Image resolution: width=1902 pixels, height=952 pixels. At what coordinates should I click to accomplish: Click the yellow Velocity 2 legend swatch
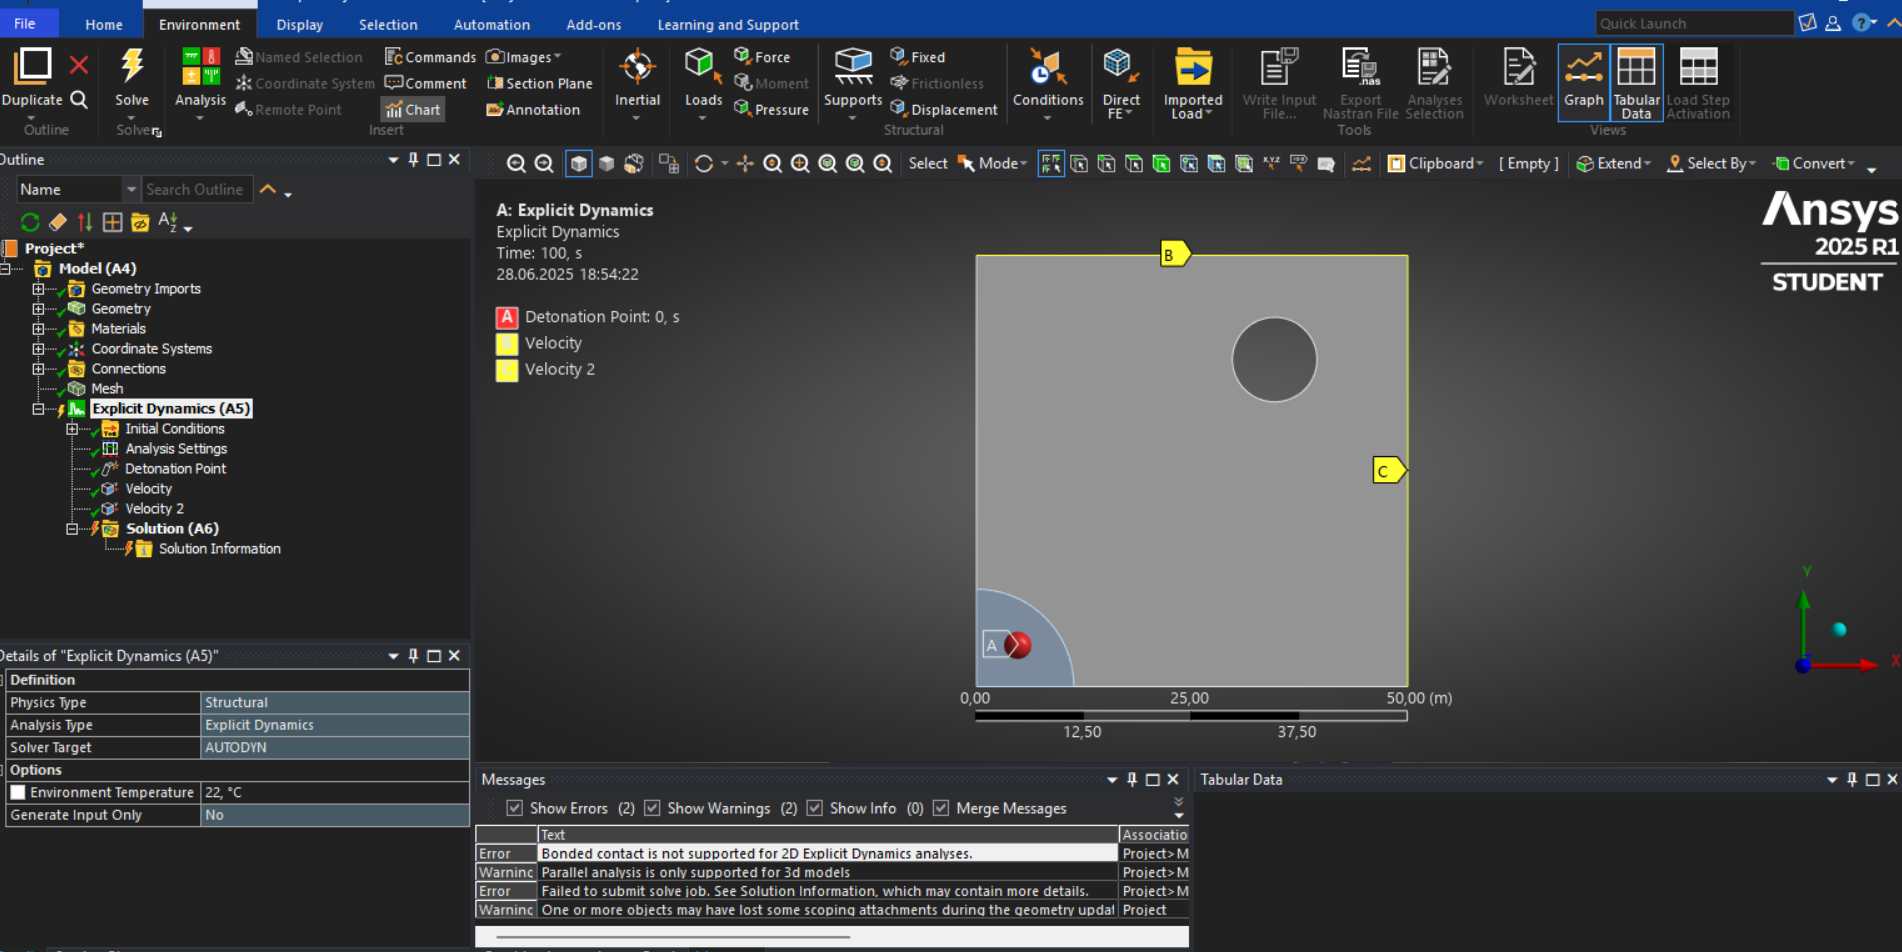pyautogui.click(x=507, y=370)
